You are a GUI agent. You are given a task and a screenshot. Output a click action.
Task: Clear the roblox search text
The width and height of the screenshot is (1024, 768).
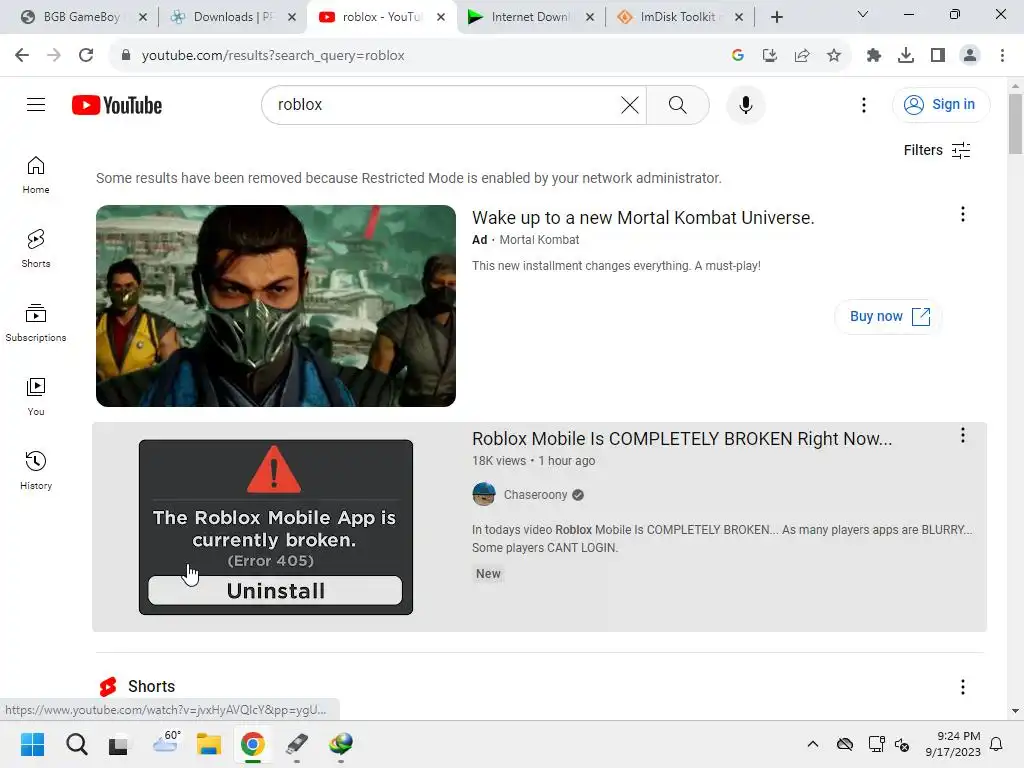(x=630, y=105)
